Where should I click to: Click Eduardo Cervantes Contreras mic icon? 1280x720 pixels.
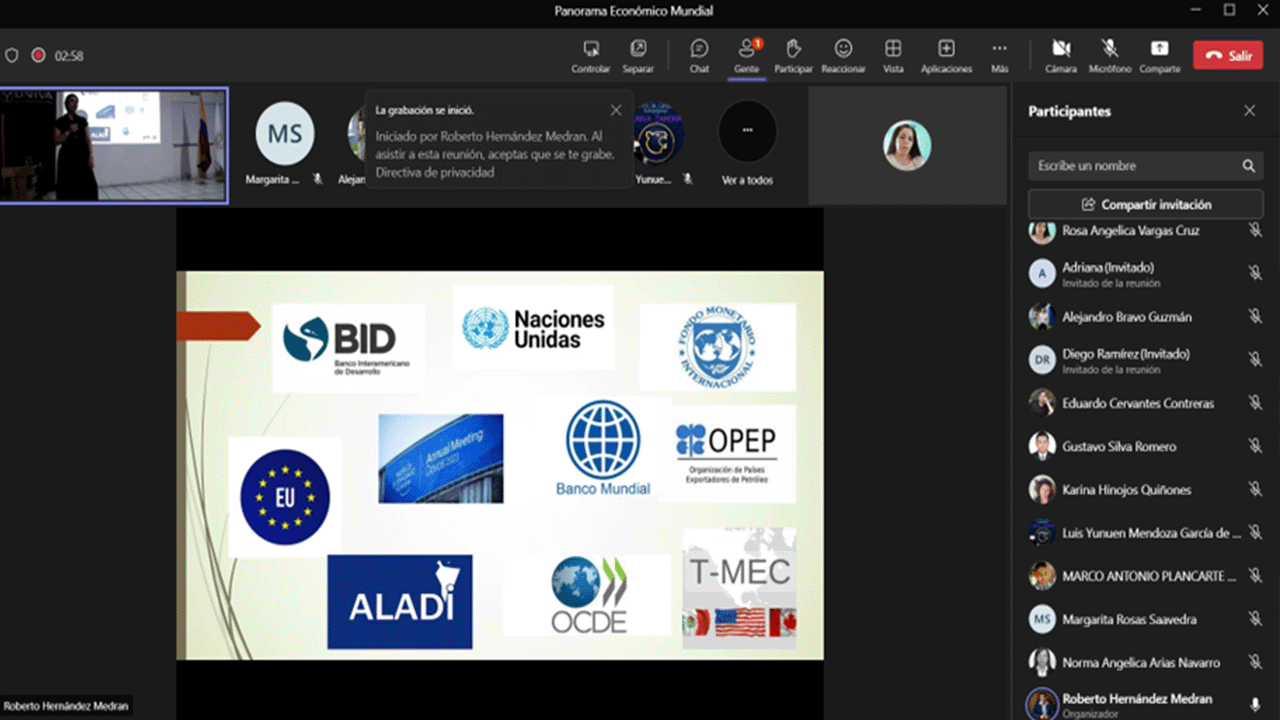point(1255,403)
